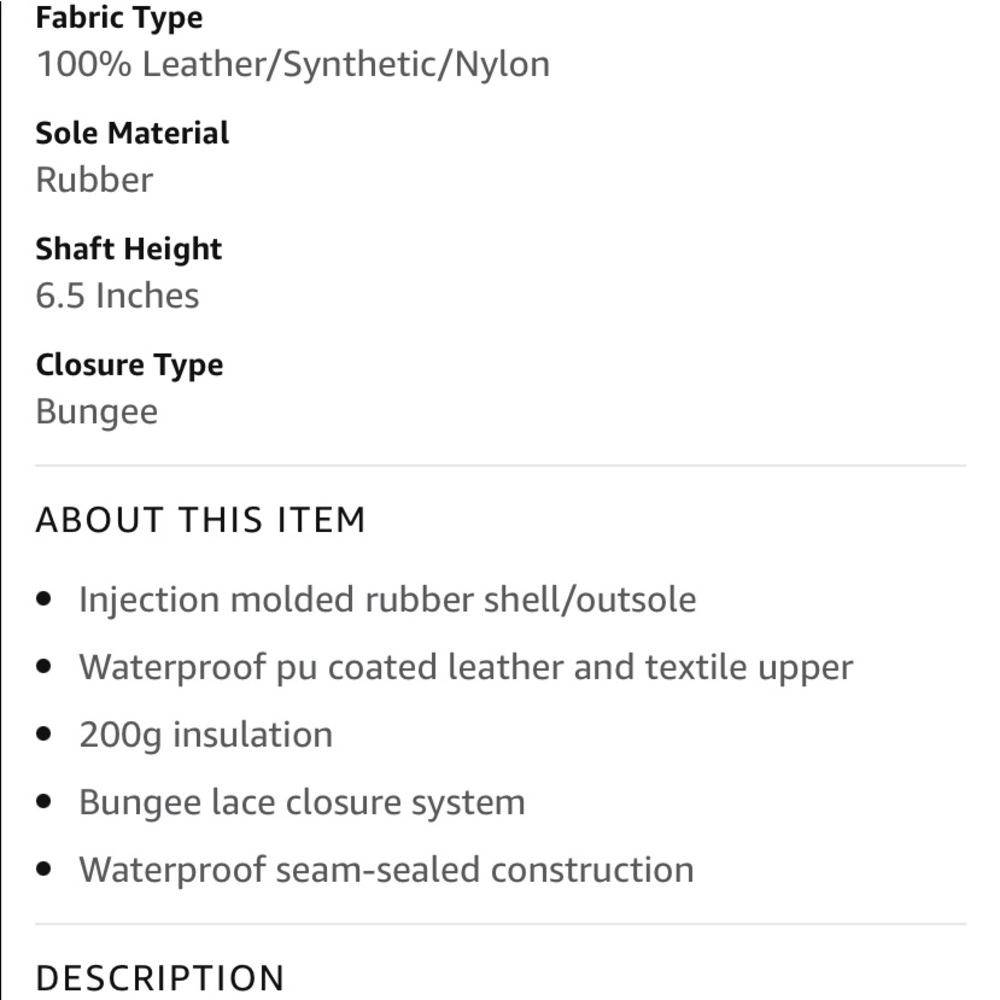Image resolution: width=1000 pixels, height=1000 pixels.
Task: Click the Shaft Height label
Action: [x=128, y=249]
